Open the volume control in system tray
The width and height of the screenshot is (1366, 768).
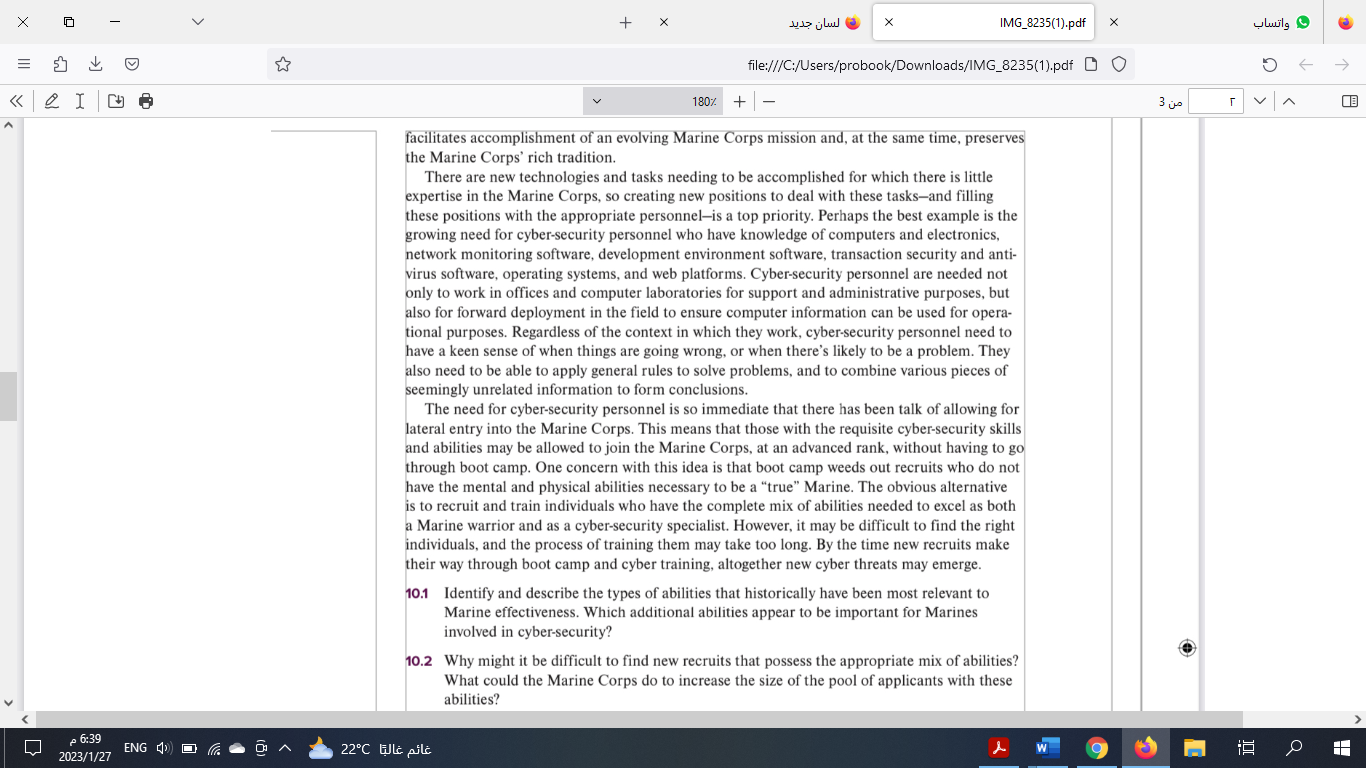(x=165, y=748)
